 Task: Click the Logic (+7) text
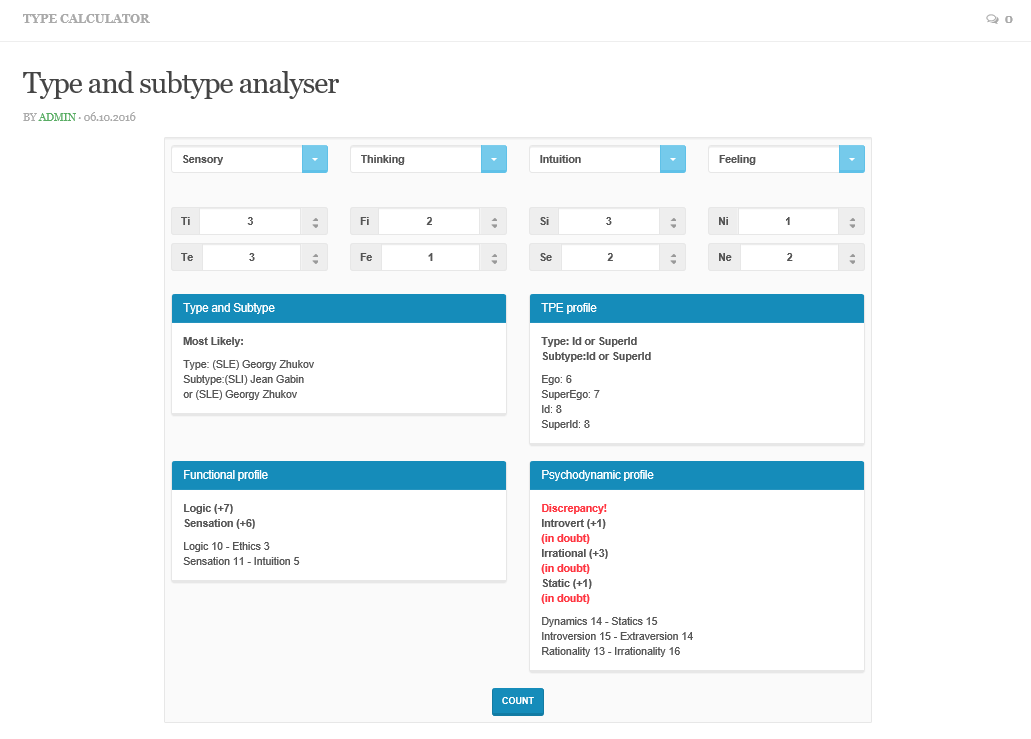pyautogui.click(x=208, y=508)
